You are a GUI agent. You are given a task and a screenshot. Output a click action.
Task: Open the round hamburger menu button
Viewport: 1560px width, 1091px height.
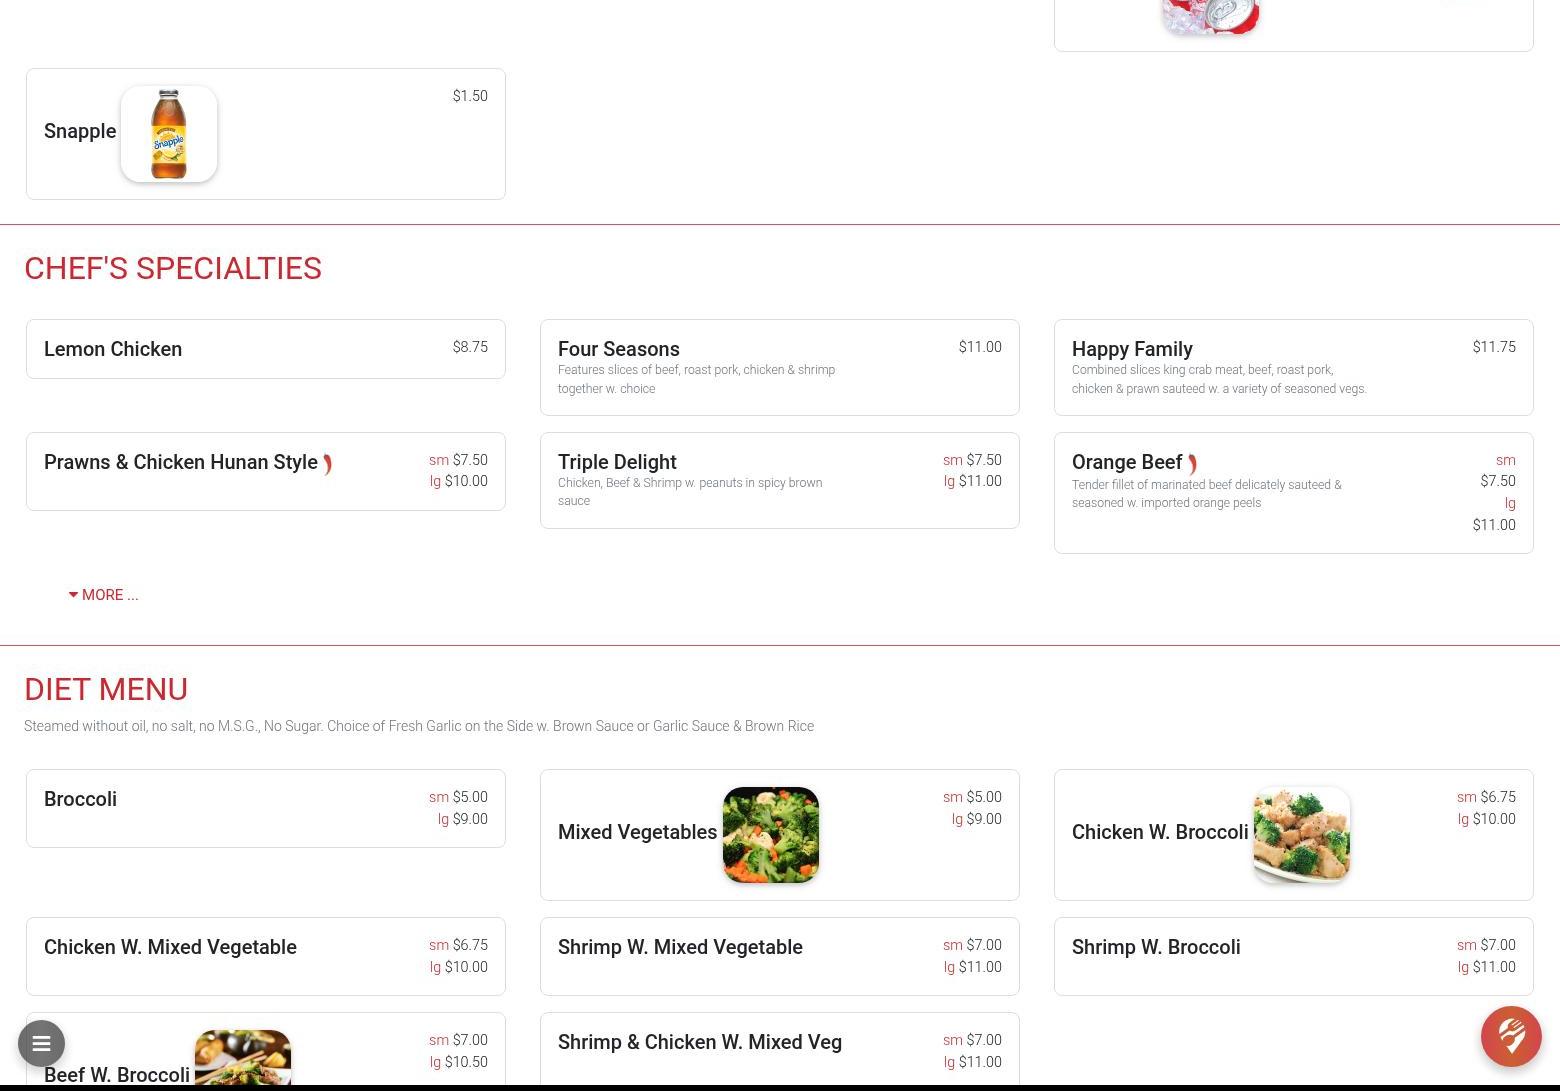point(41,1043)
